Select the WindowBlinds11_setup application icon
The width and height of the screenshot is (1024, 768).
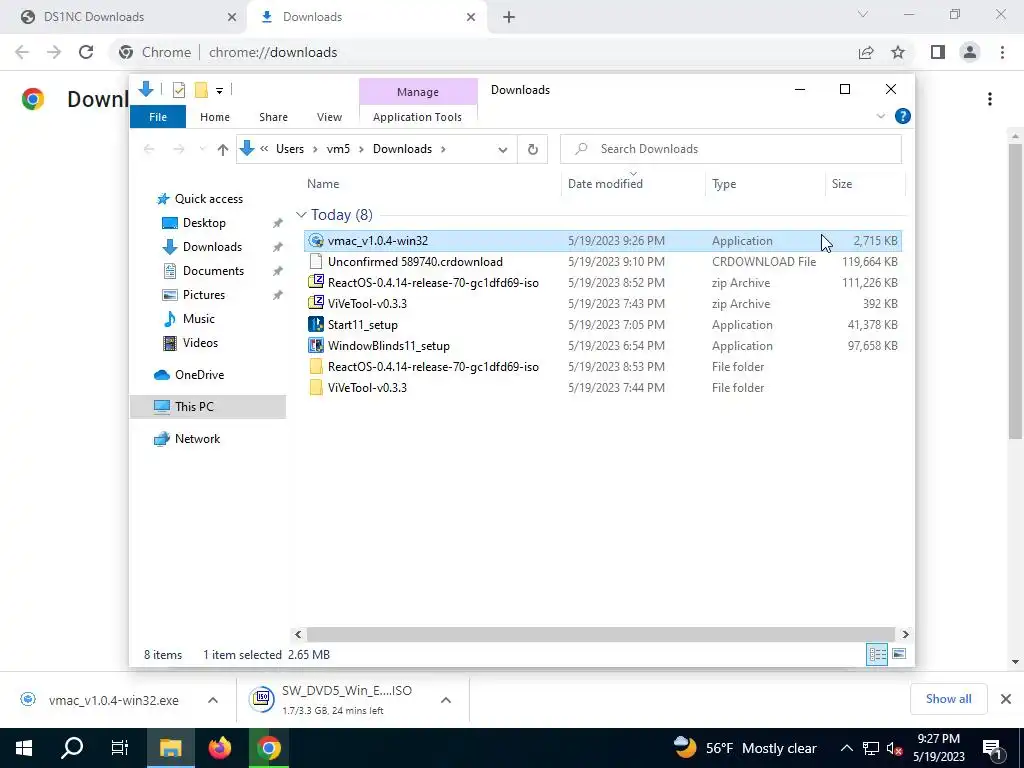[x=316, y=345]
